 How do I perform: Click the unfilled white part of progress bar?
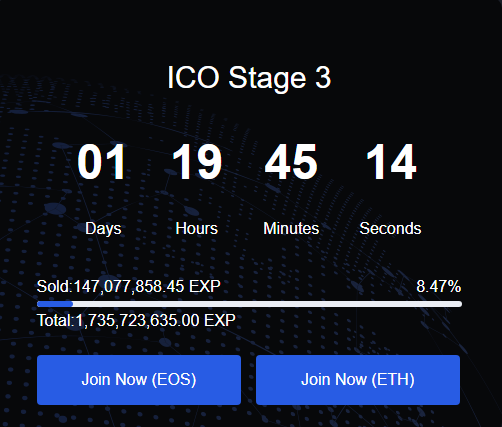click(267, 304)
